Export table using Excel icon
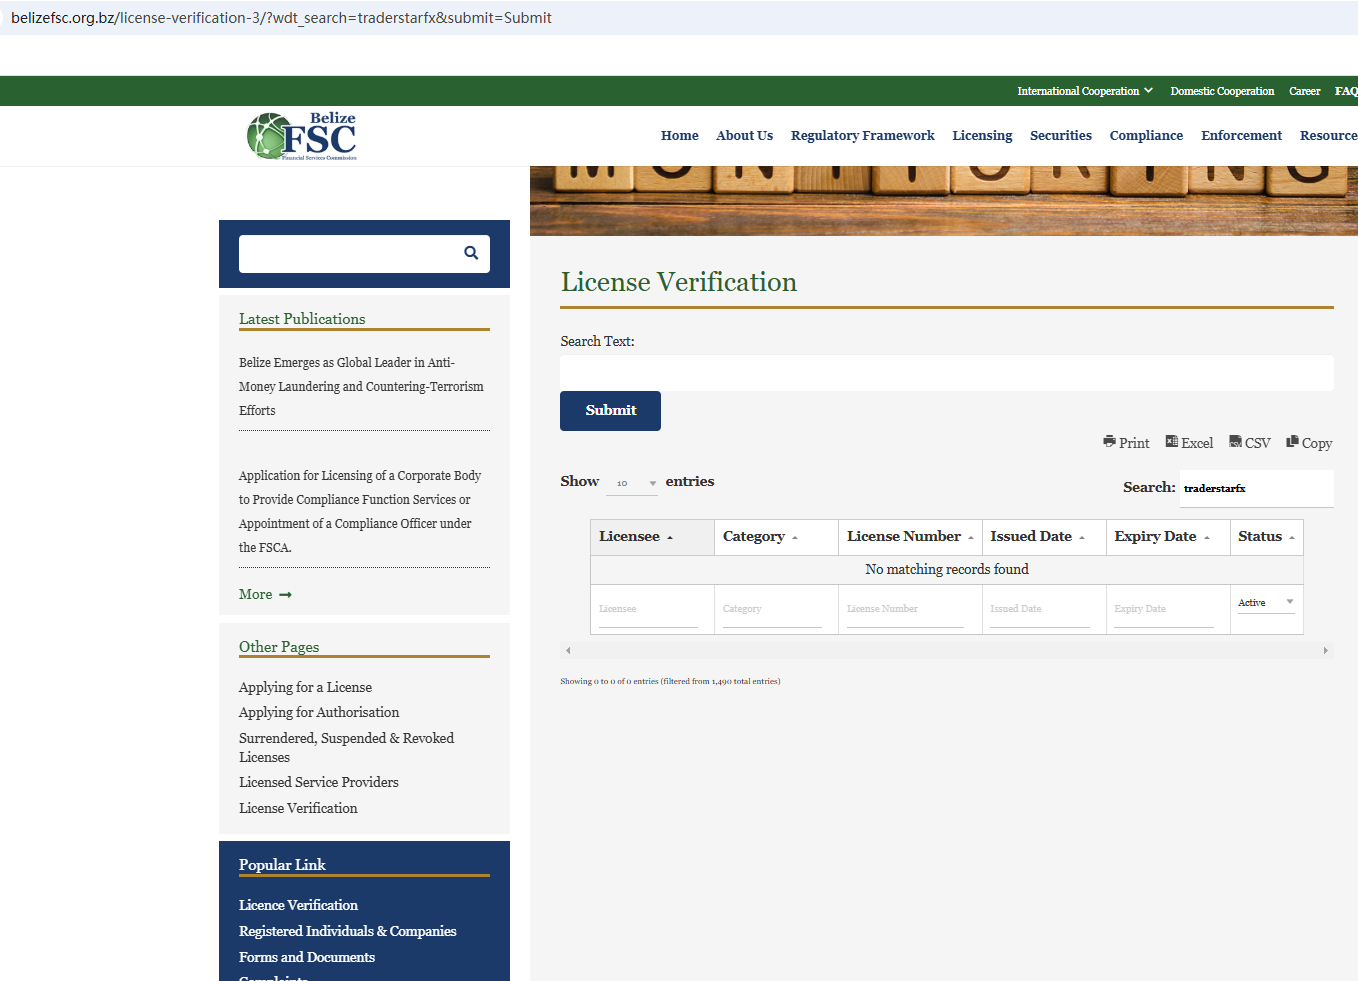Screen dimensions: 1358x981 1189,442
